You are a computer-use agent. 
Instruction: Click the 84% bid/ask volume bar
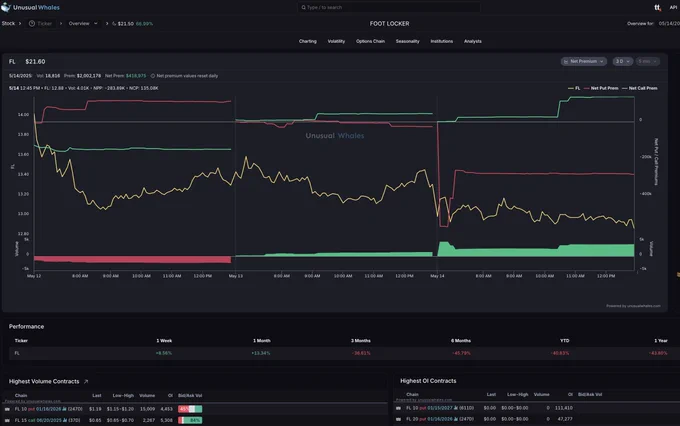tap(190, 420)
